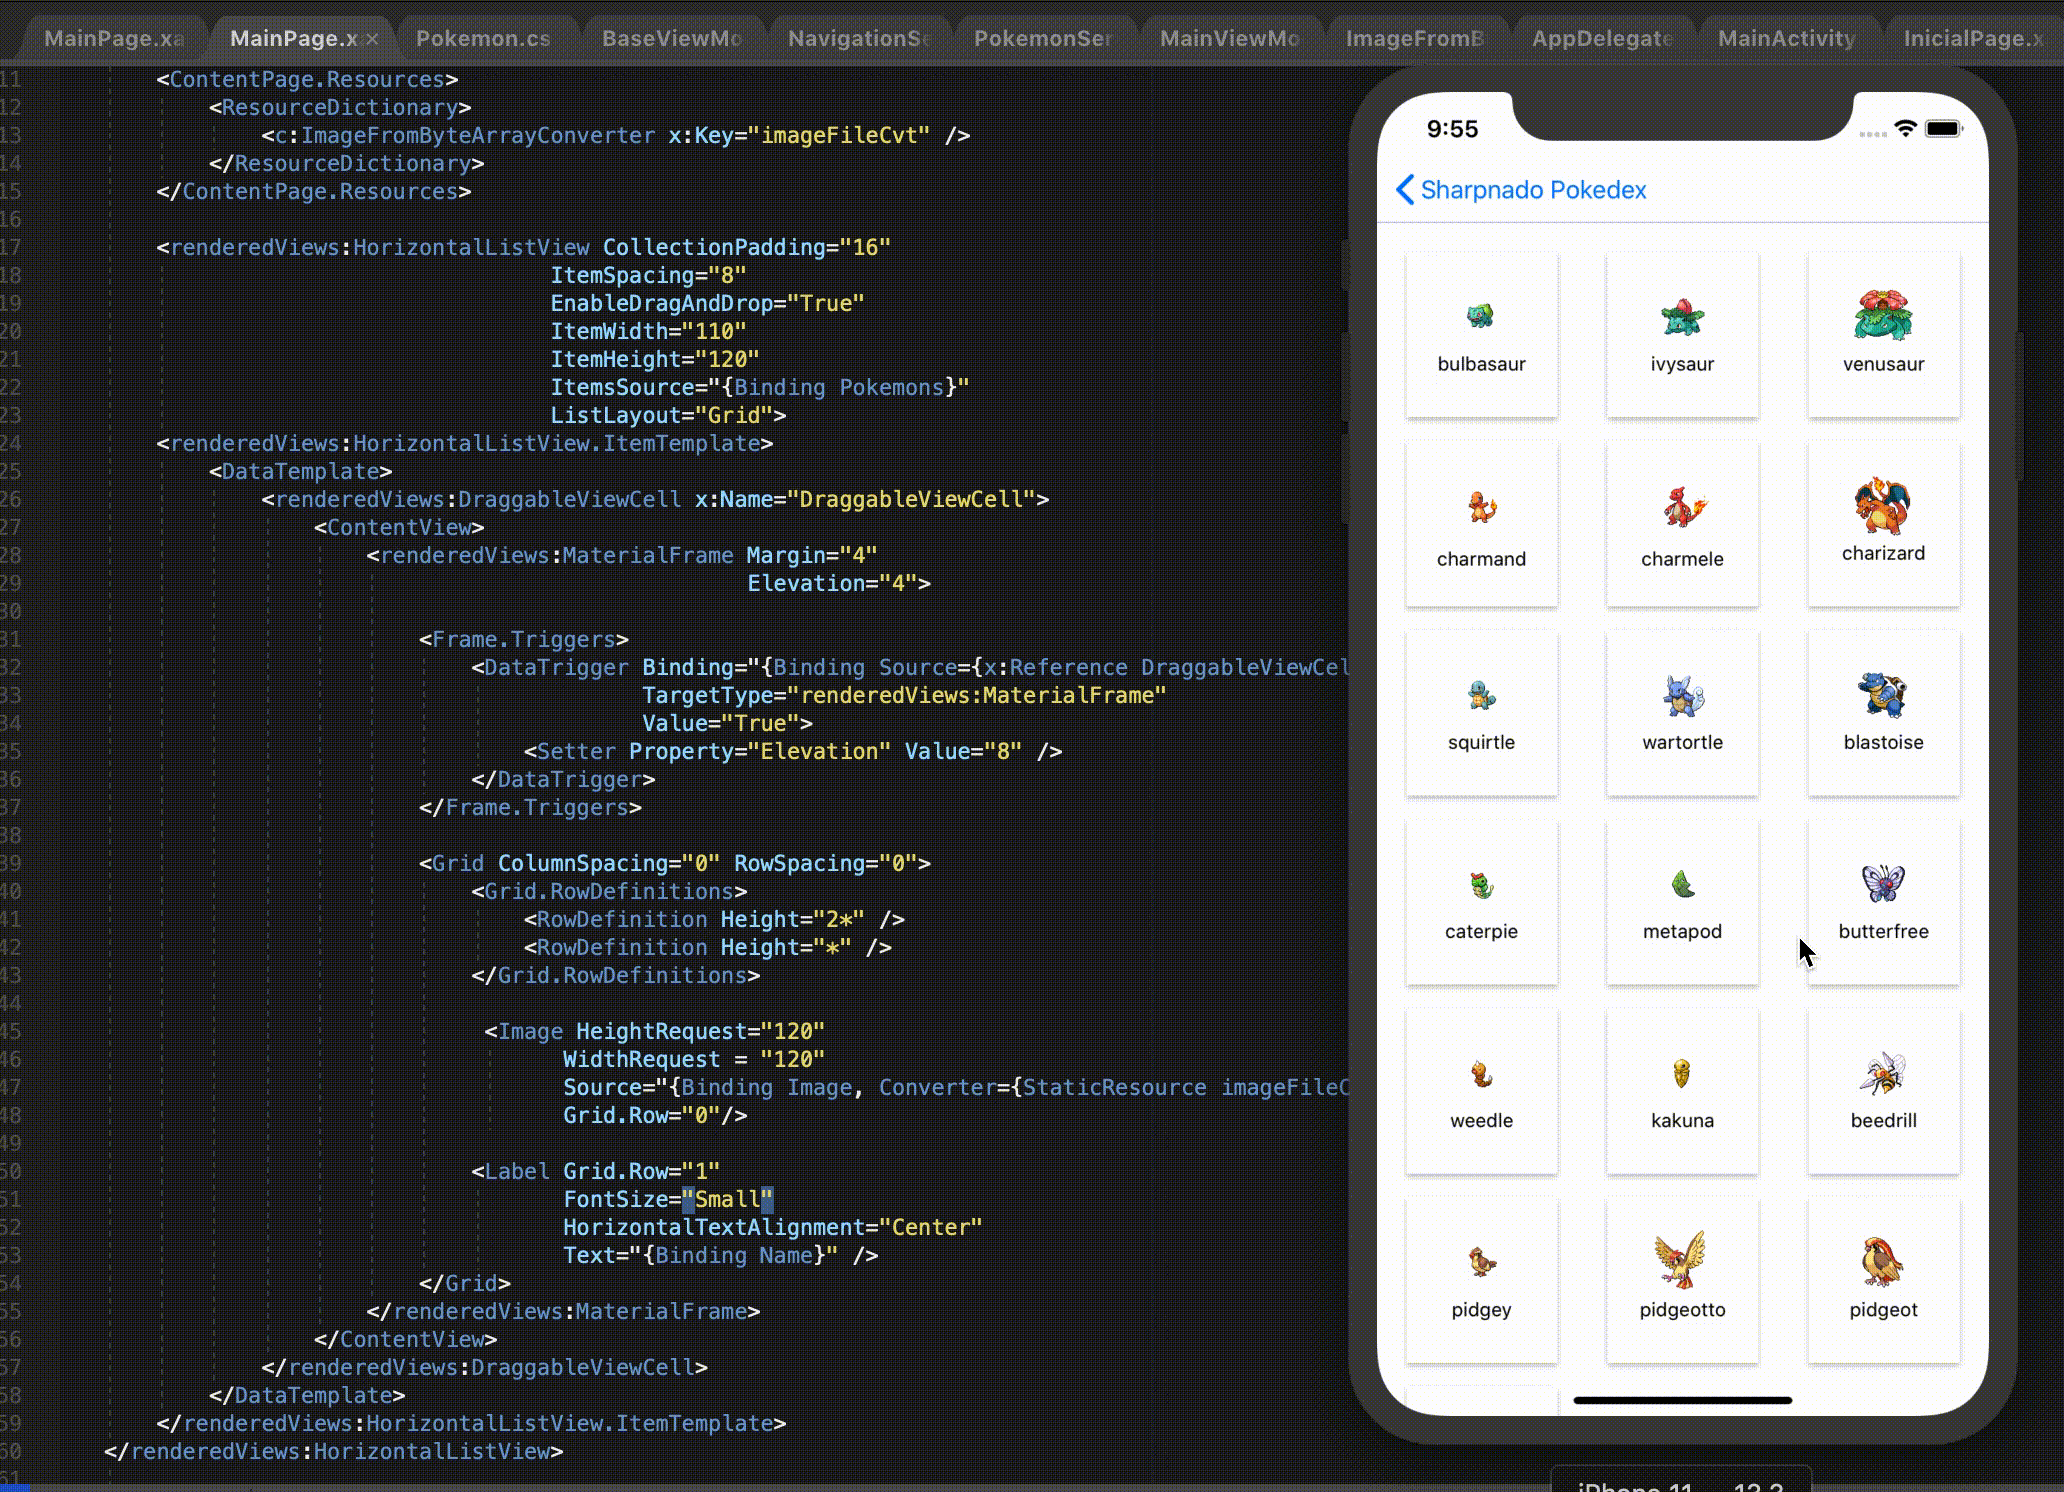
Task: Tap the simulator home indicator bar
Action: click(1682, 1400)
